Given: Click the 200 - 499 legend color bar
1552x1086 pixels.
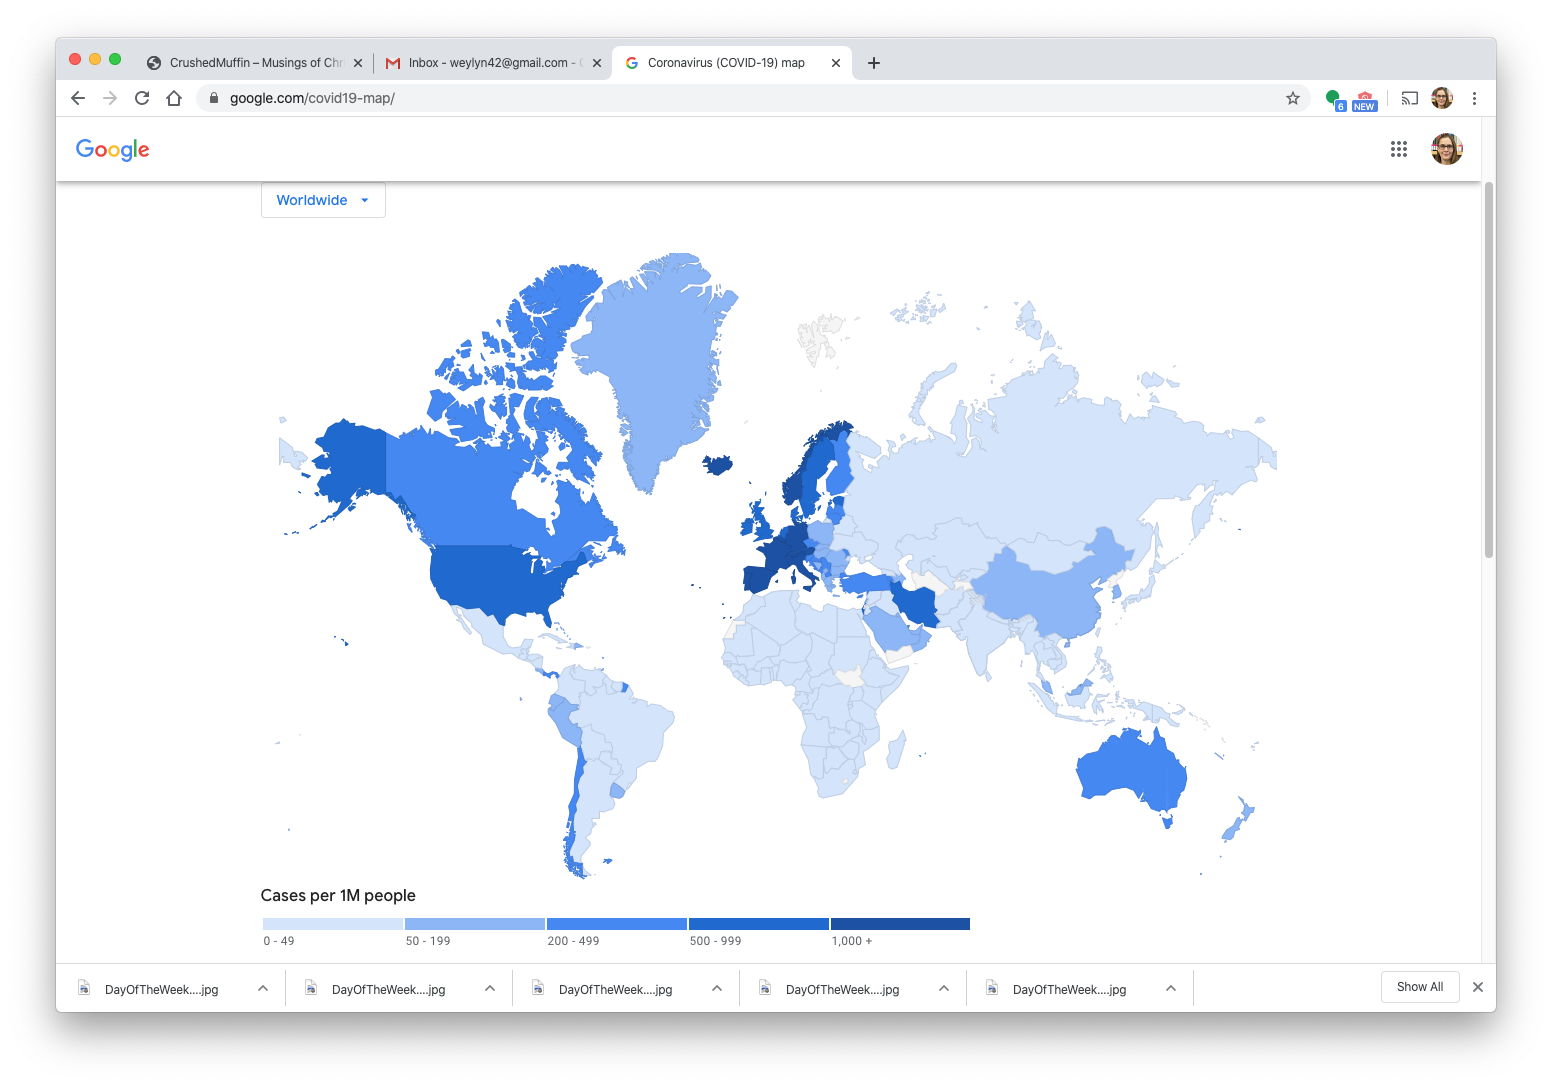Looking at the screenshot, I should coord(617,924).
